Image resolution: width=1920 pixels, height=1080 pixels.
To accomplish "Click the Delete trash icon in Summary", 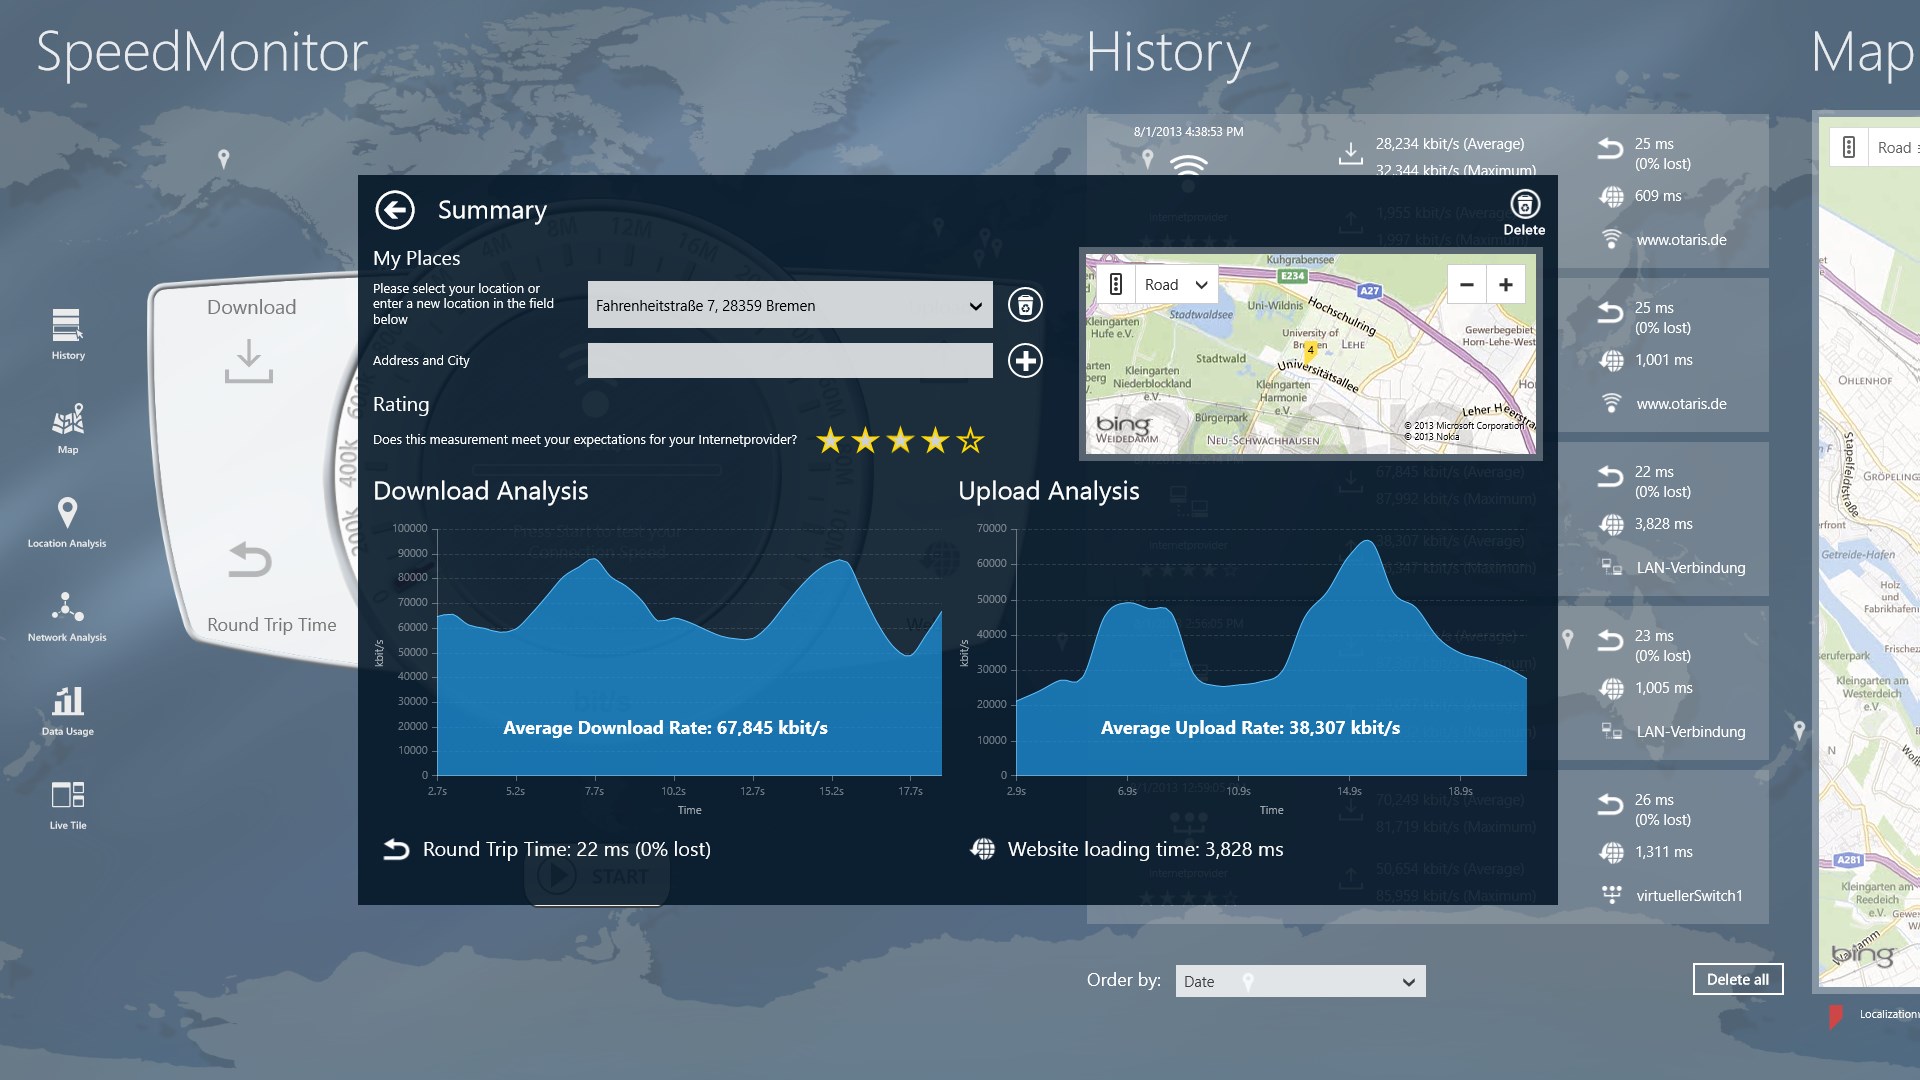I will coord(1524,205).
